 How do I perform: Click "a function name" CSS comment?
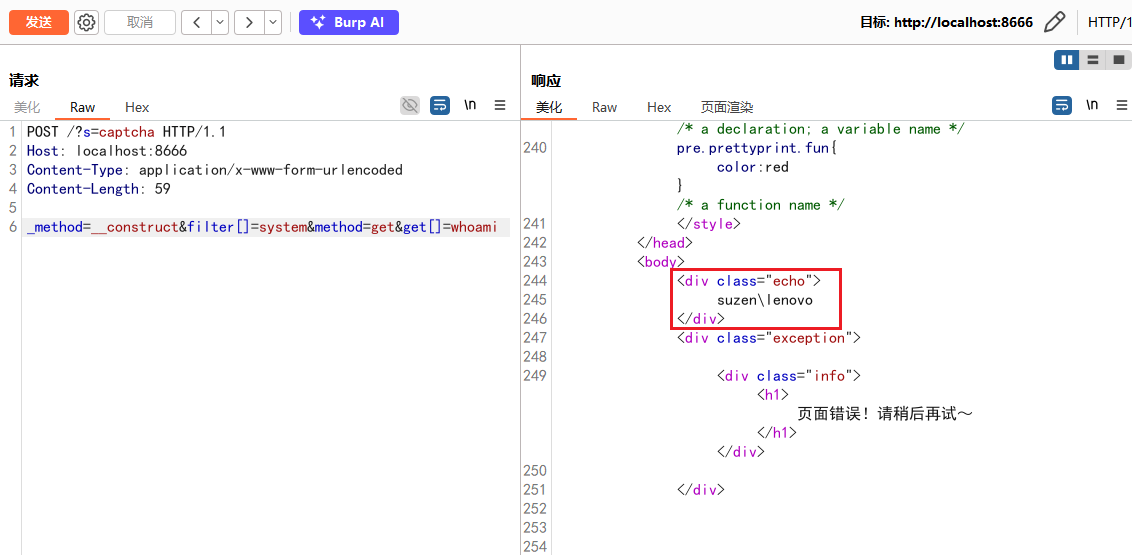[760, 205]
